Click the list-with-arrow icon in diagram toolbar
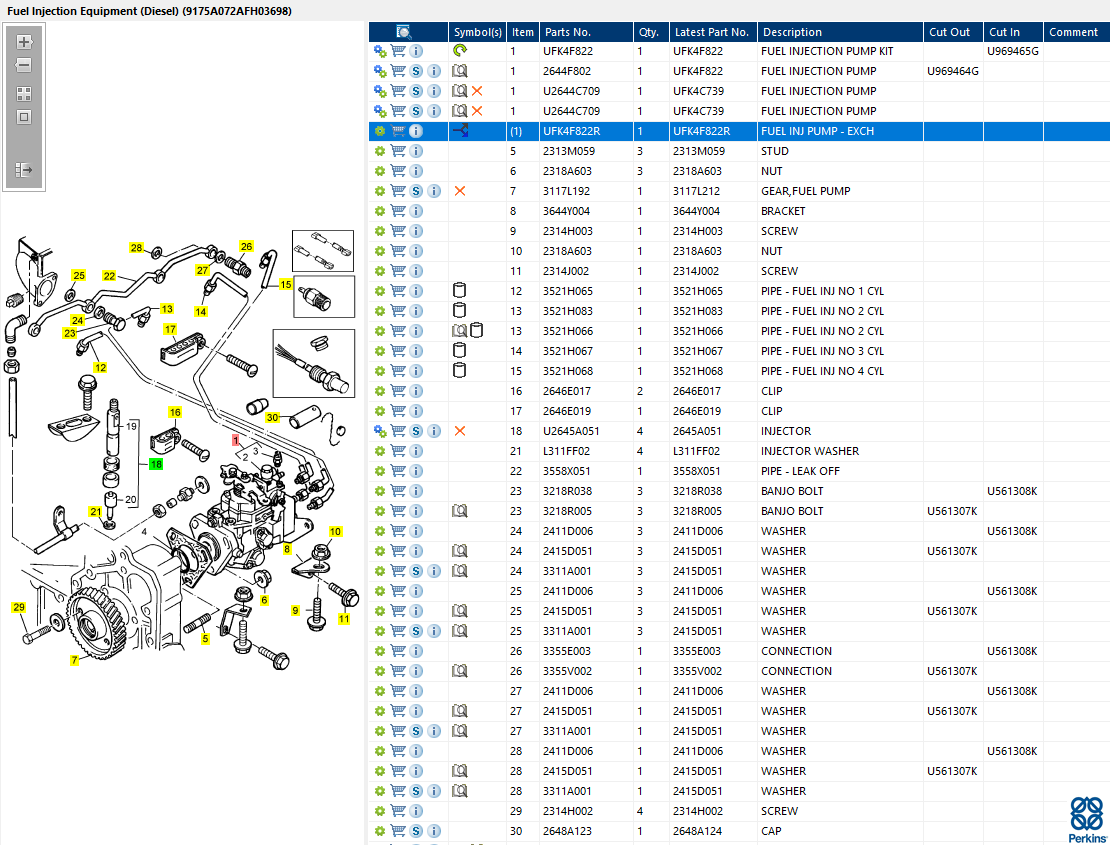The height and width of the screenshot is (845, 1110). click(x=24, y=170)
